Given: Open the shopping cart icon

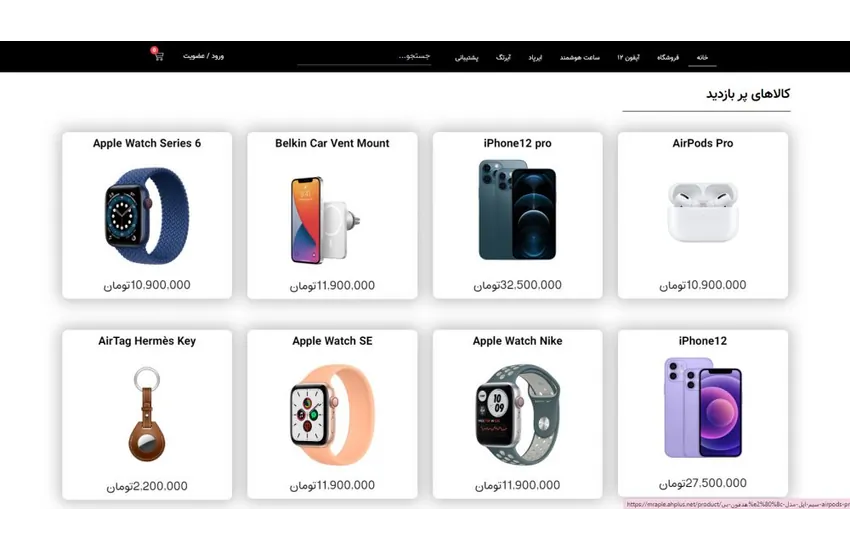Looking at the screenshot, I should [158, 54].
